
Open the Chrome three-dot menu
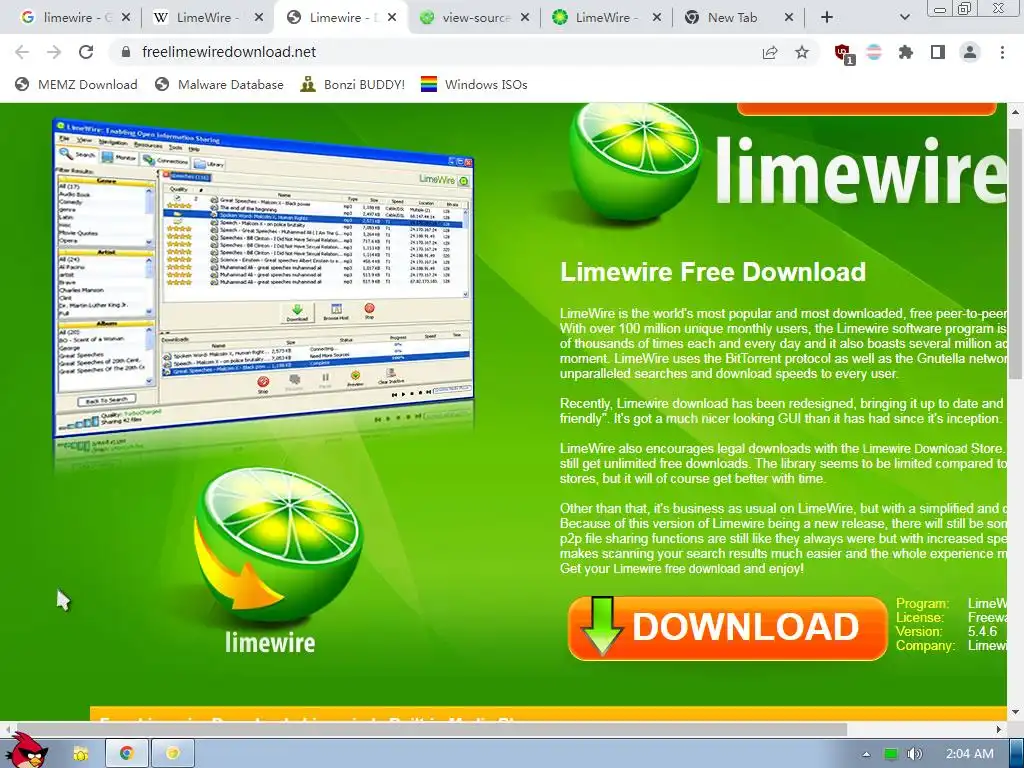pos(1002,52)
